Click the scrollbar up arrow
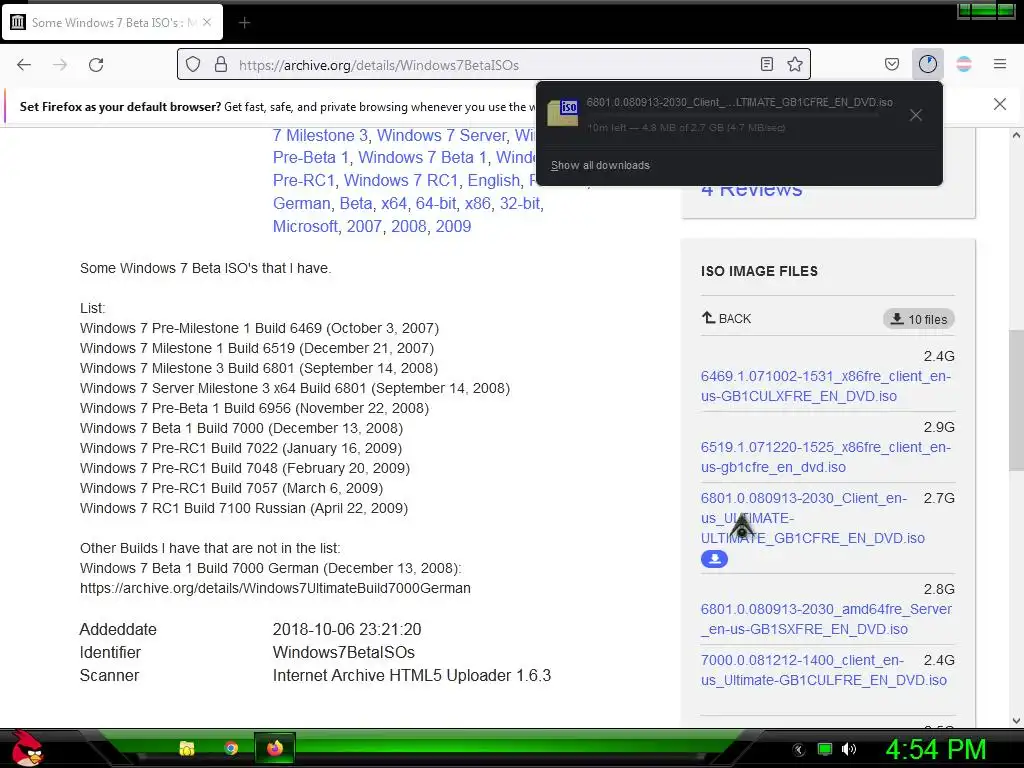This screenshot has width=1024, height=768. (x=1016, y=136)
